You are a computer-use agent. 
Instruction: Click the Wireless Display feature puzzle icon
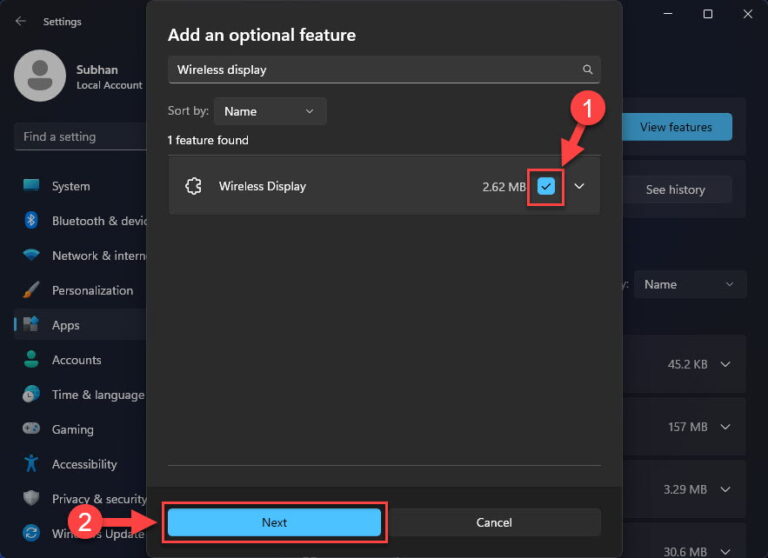(x=194, y=186)
